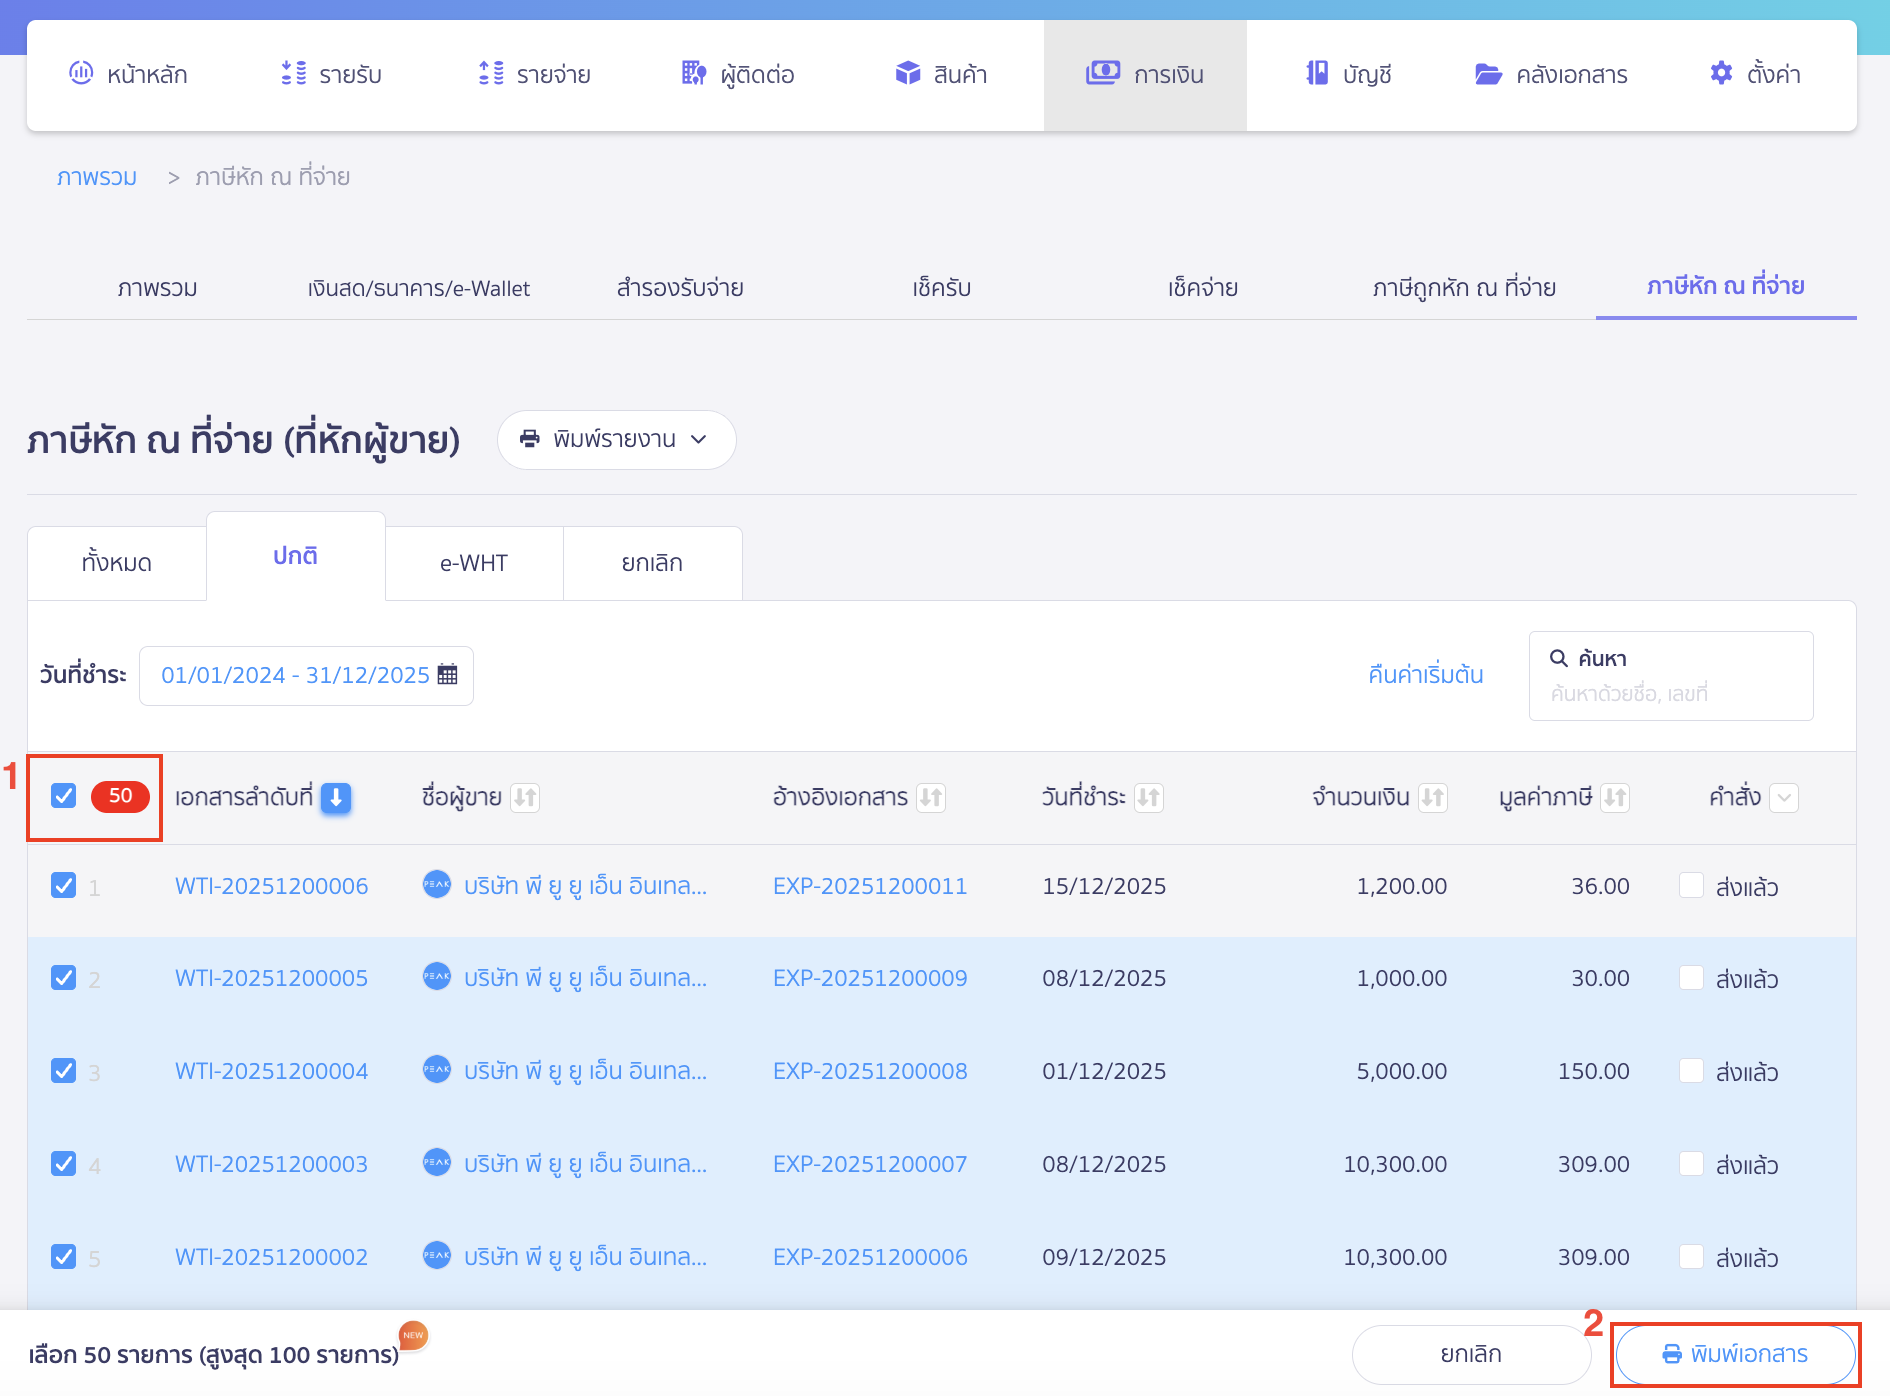
Task: Click the ค้นหา search input field
Action: coord(1670,692)
